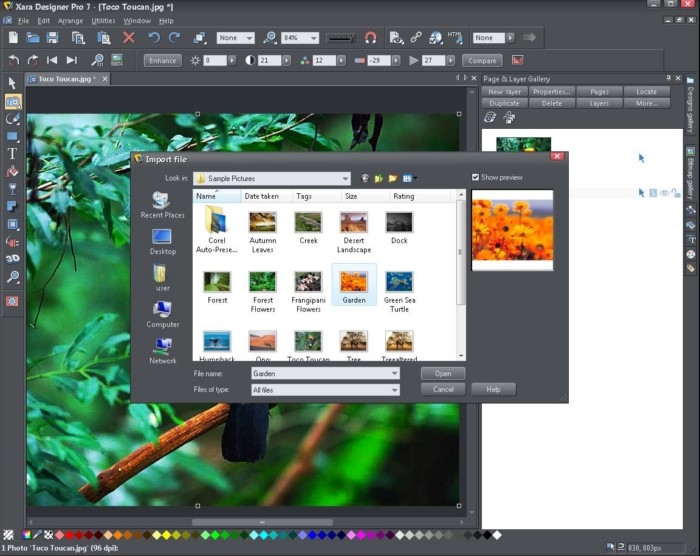Expand brightness value arrow
This screenshot has width=700, height=556.
[232, 60]
